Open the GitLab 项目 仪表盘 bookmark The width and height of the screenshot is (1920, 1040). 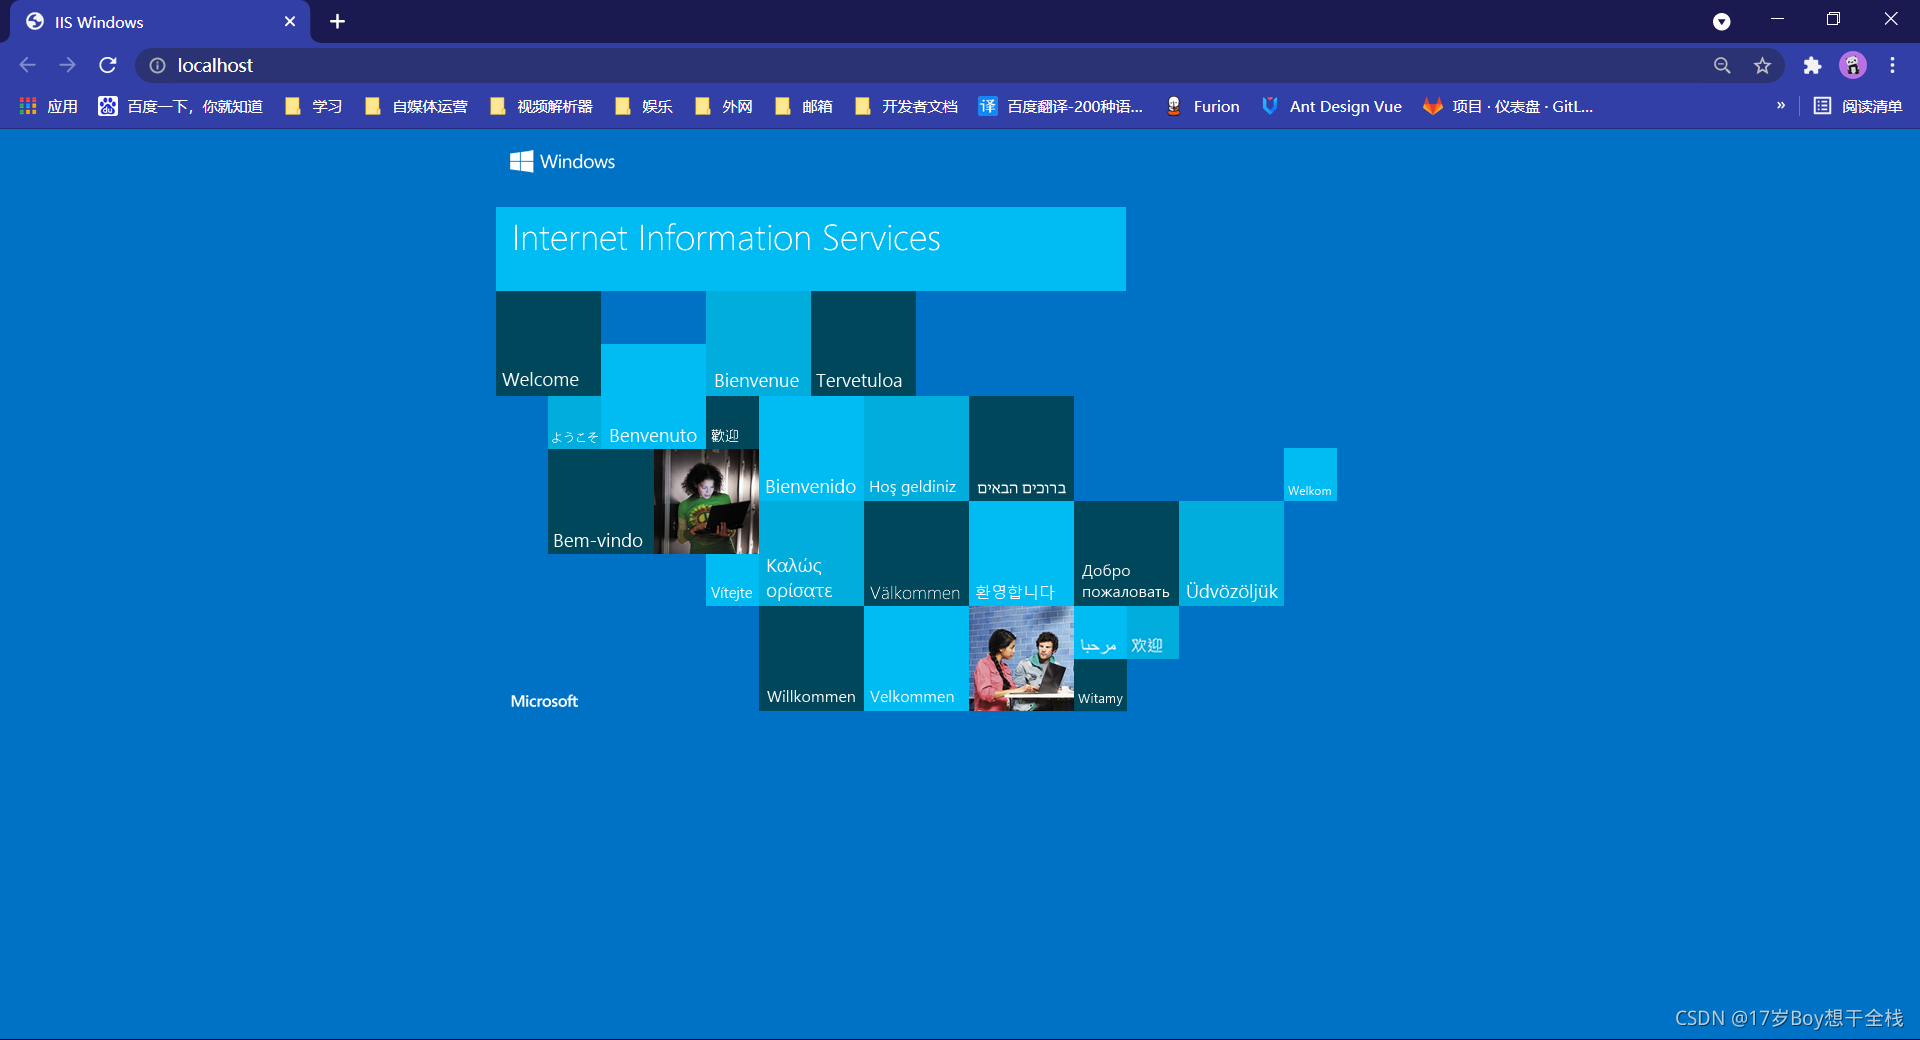[x=1508, y=106]
